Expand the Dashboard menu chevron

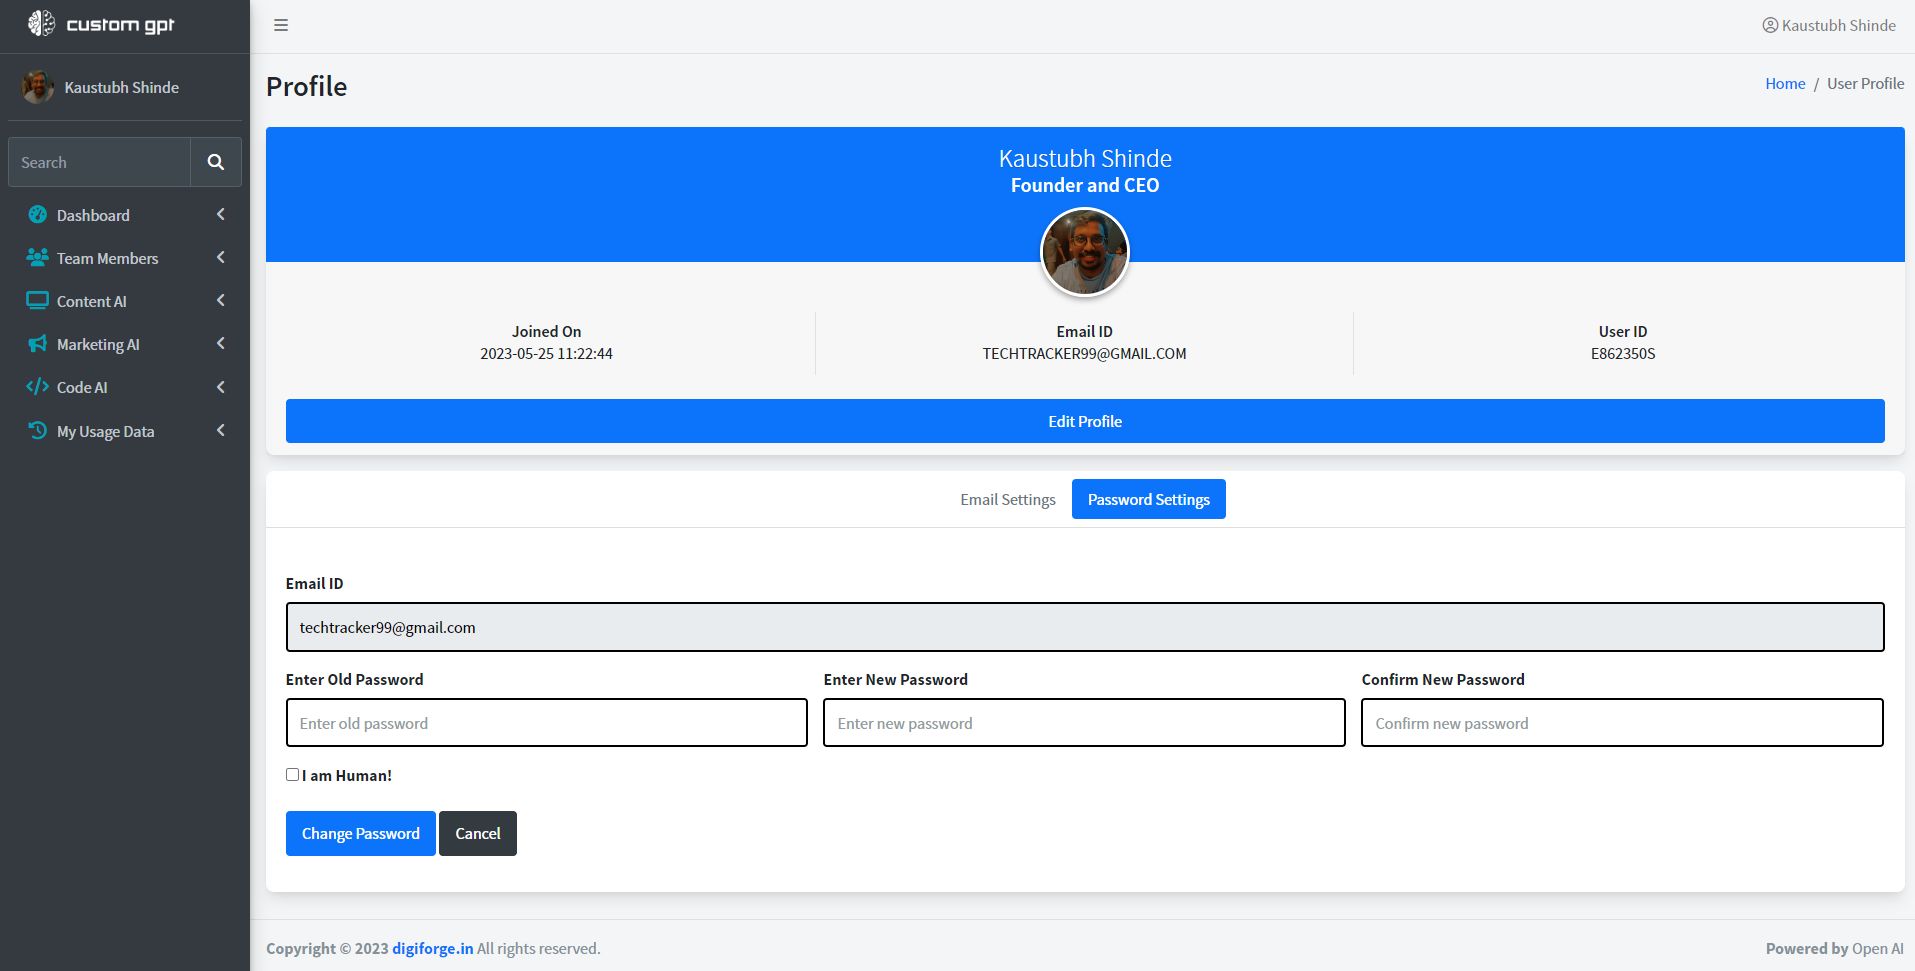[221, 214]
